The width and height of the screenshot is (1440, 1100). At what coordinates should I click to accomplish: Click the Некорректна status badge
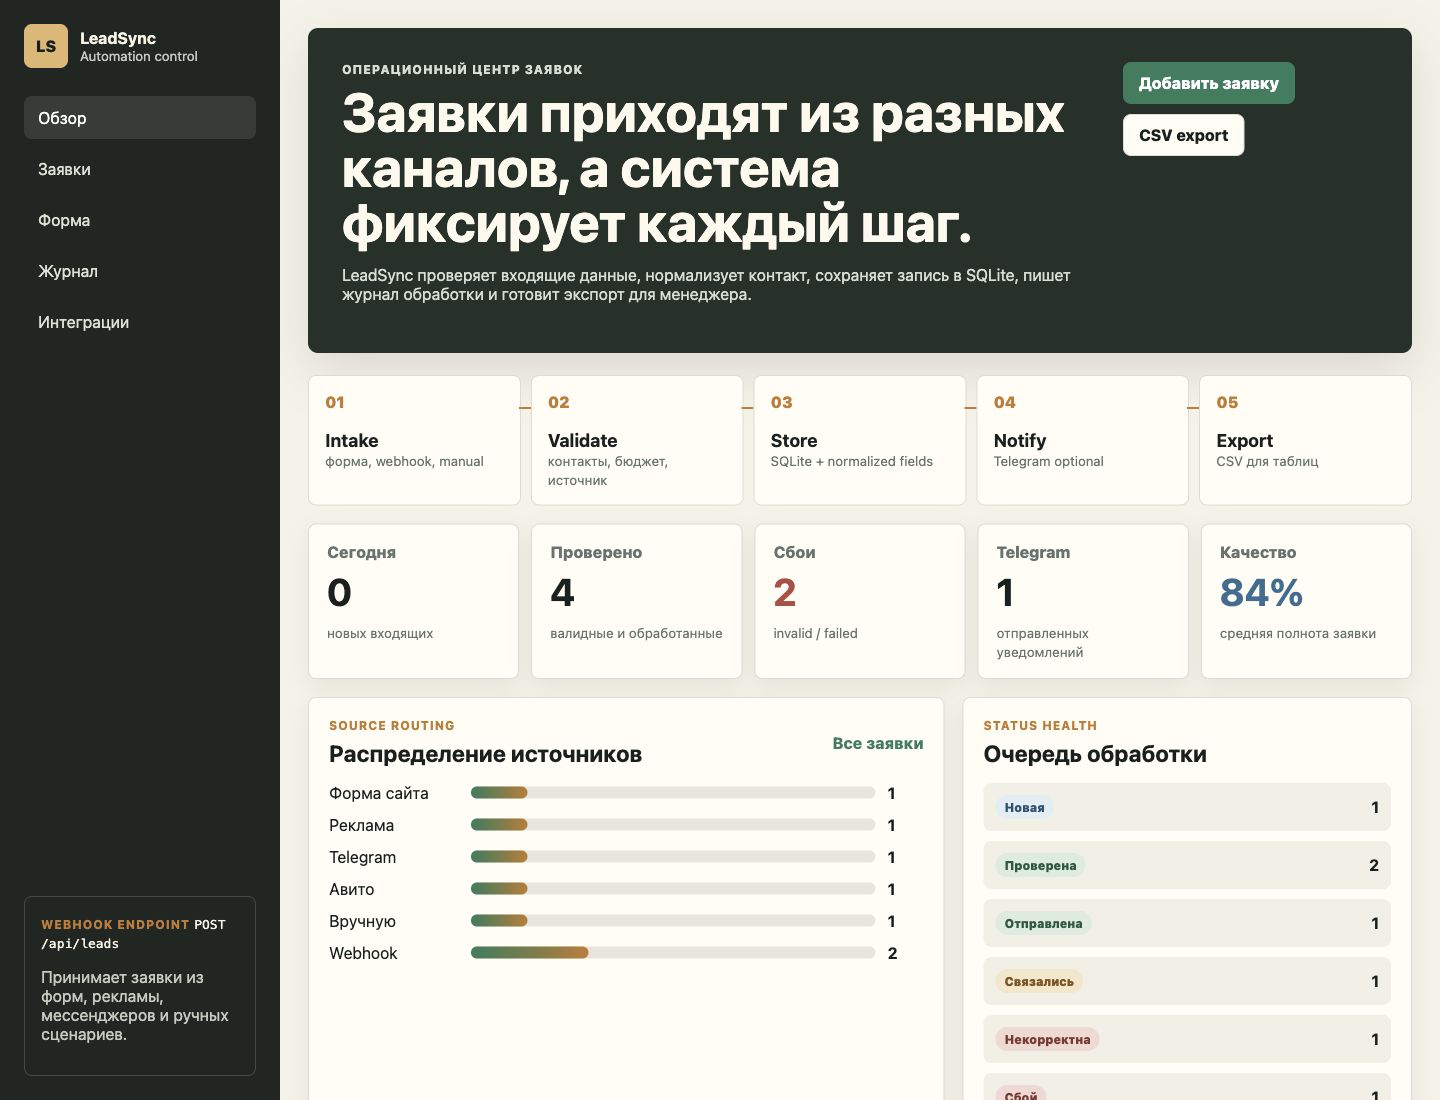pos(1047,1039)
